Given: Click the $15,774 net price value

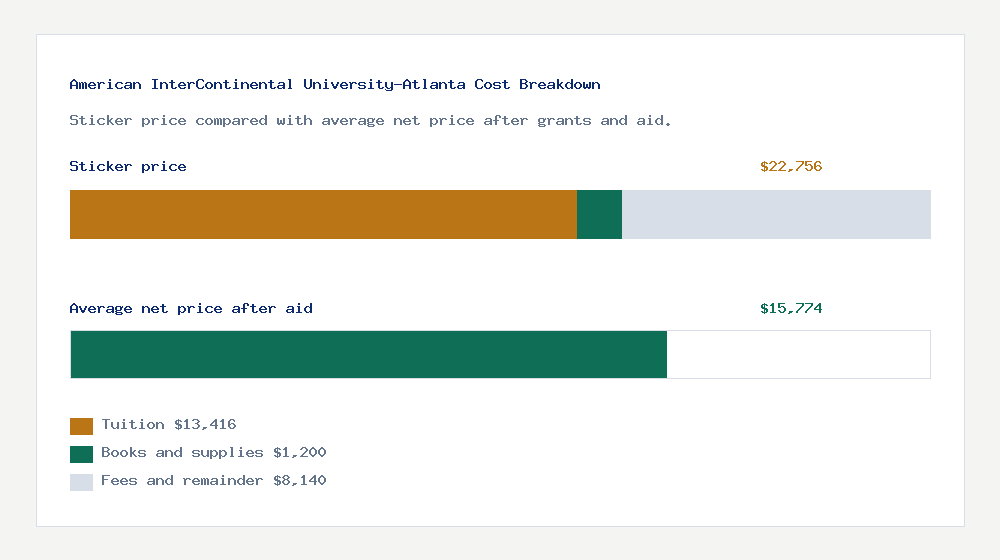Looking at the screenshot, I should tap(791, 309).
